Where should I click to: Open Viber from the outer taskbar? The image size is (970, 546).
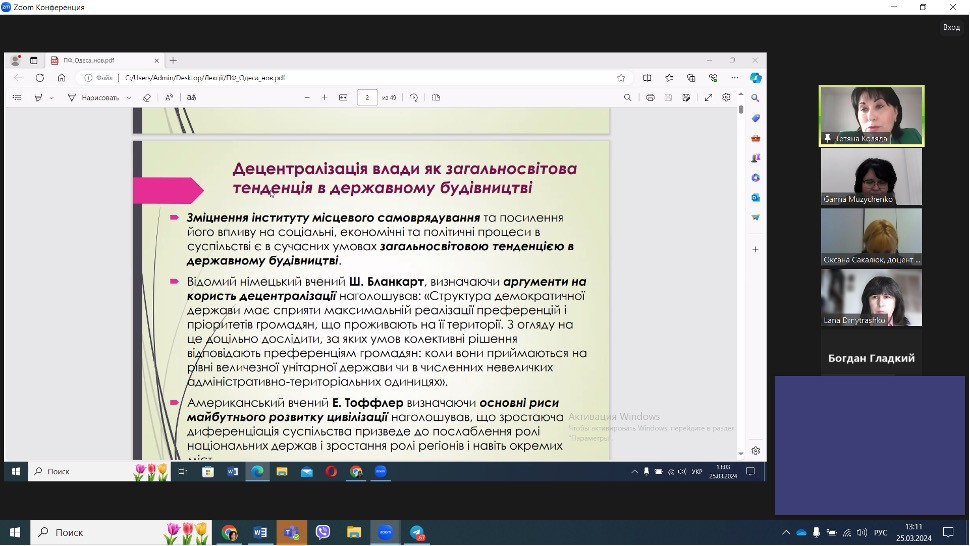click(x=323, y=533)
